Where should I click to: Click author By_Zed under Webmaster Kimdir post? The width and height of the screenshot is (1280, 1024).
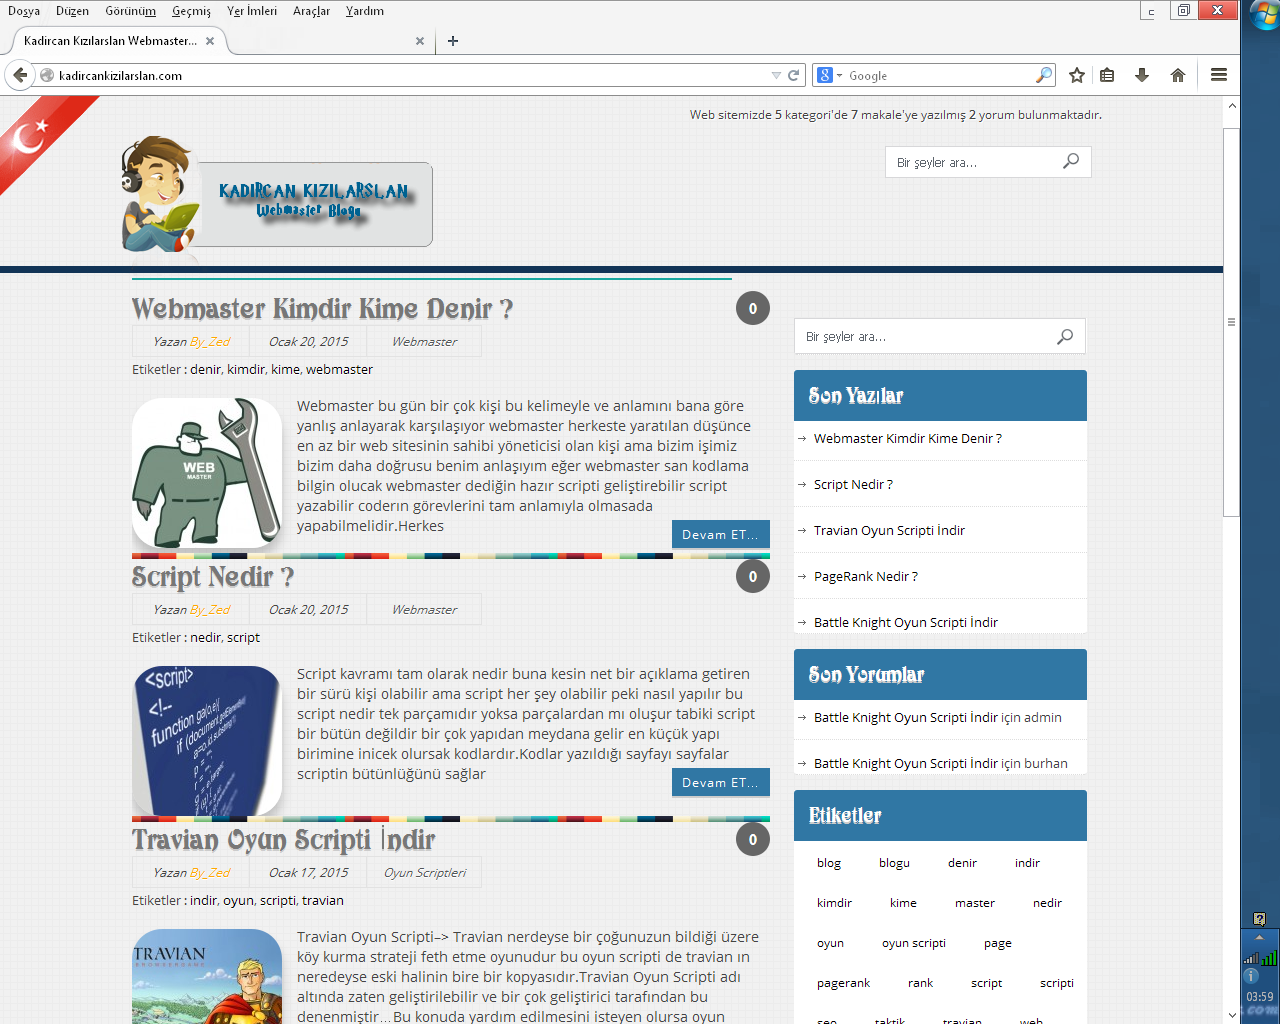pos(210,341)
